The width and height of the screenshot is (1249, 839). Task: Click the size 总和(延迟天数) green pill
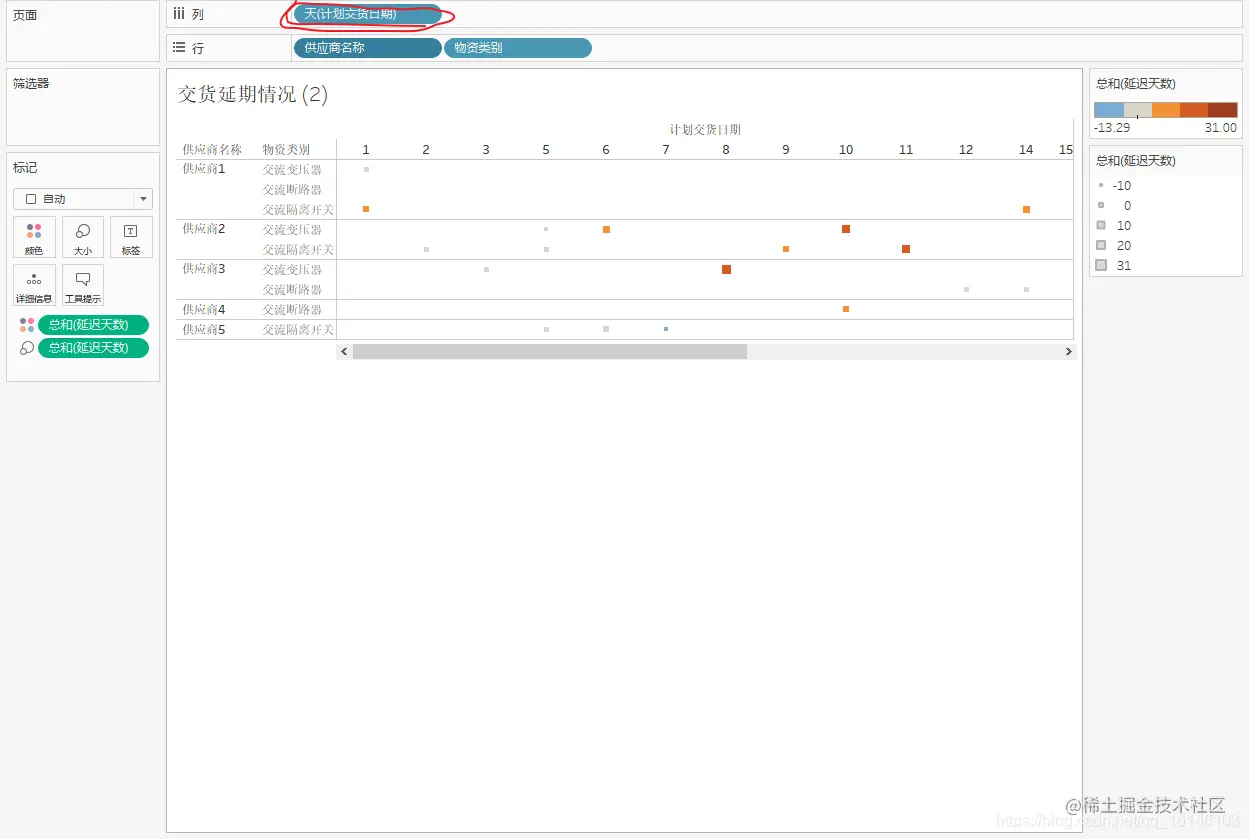[93, 348]
